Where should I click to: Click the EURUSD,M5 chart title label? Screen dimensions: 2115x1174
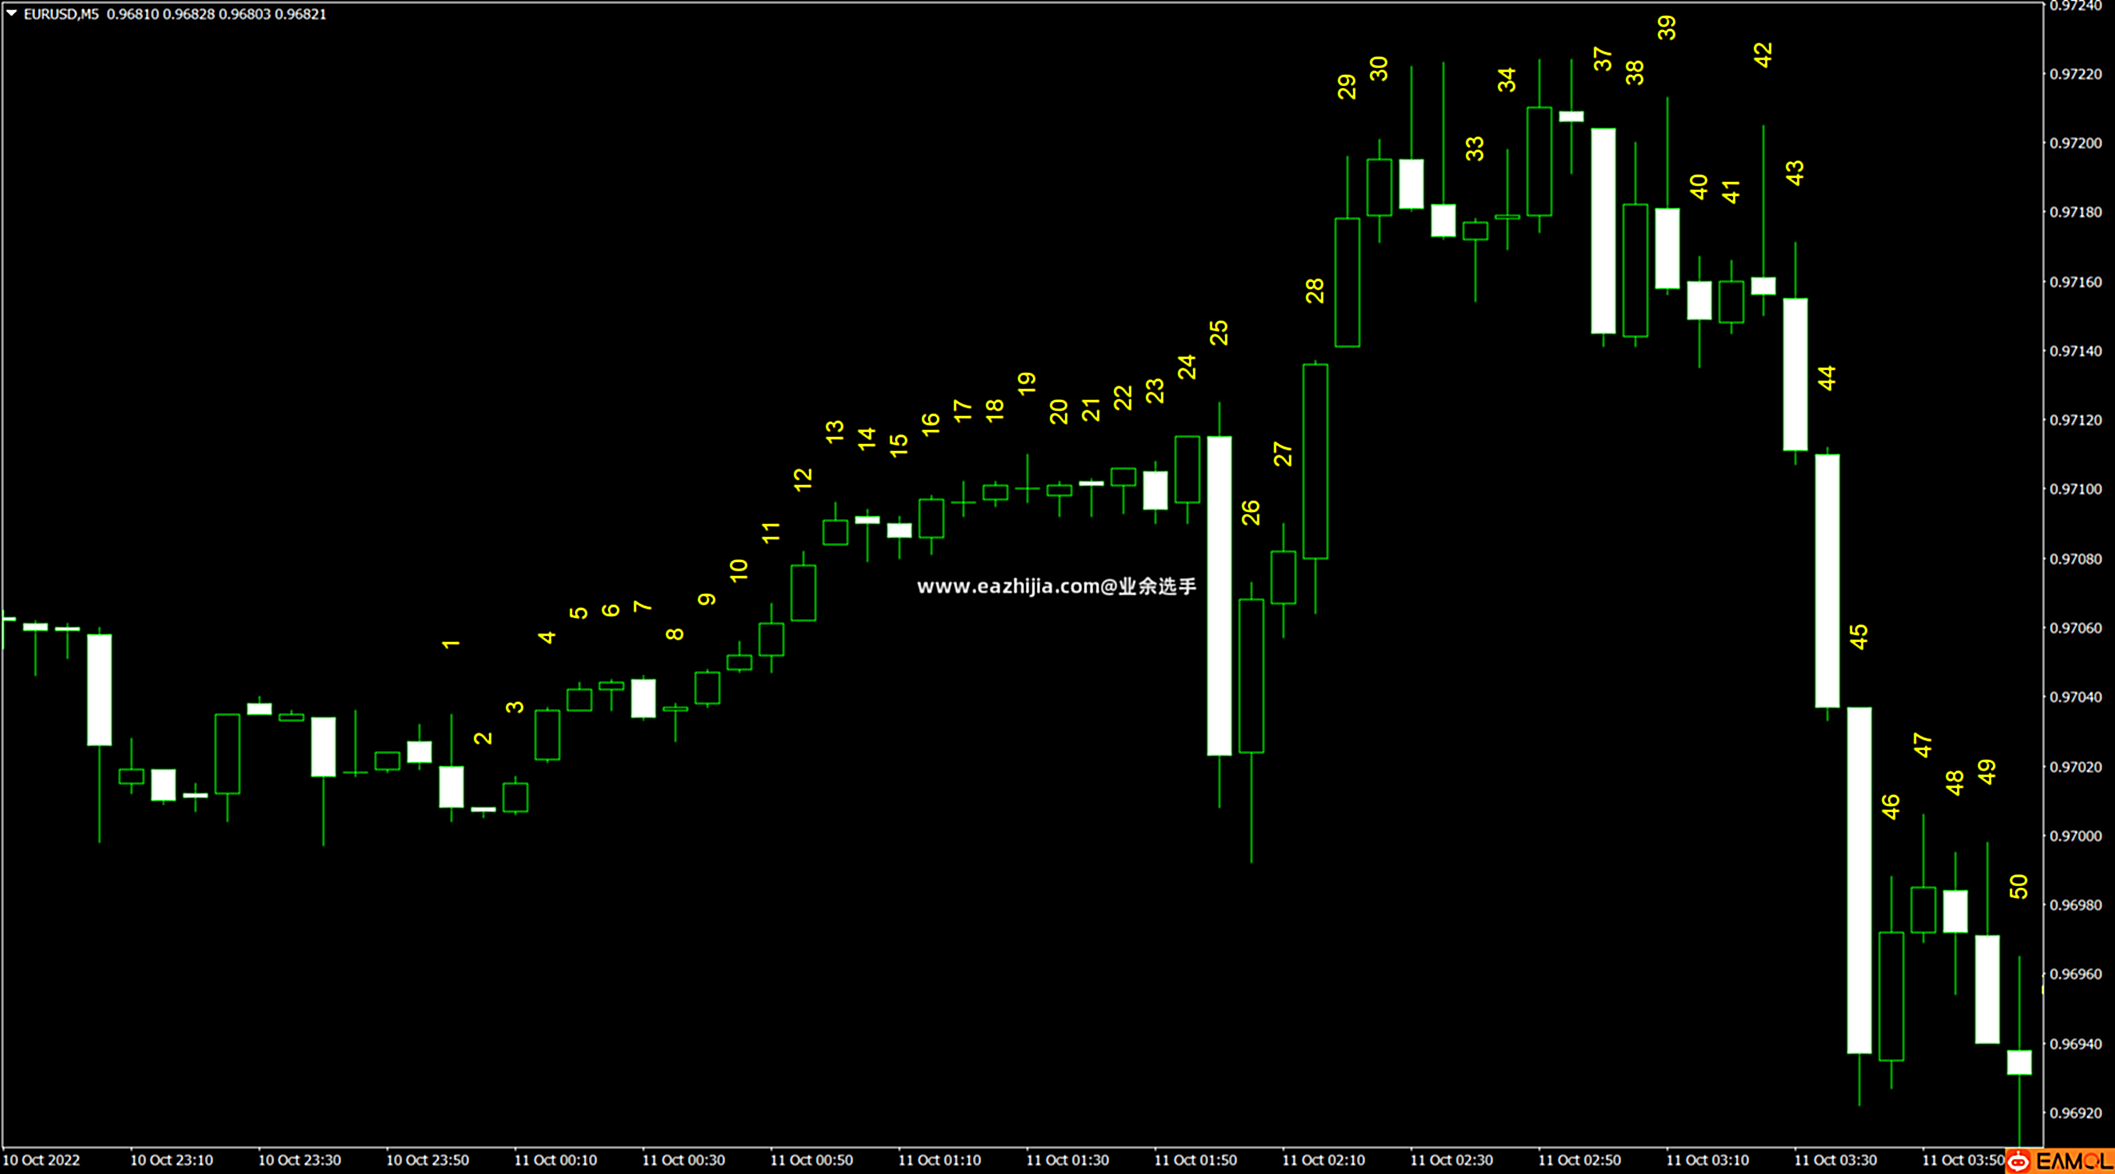[x=61, y=14]
